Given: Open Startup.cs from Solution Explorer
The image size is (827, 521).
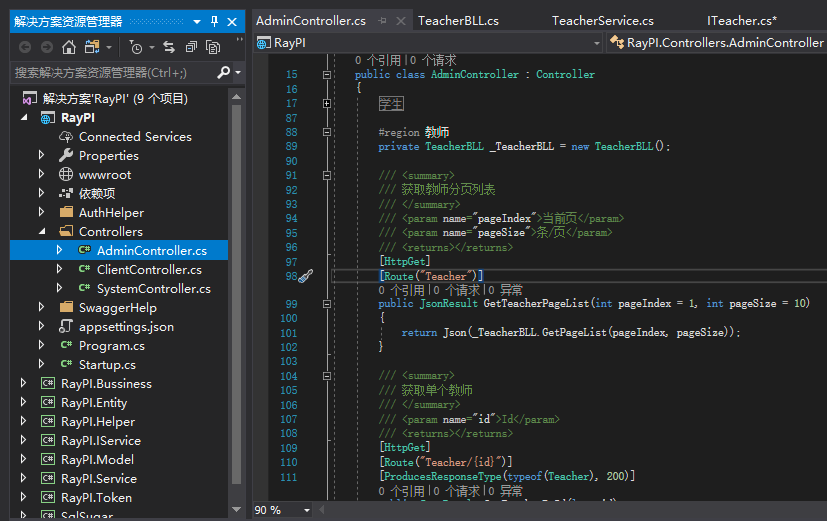Looking at the screenshot, I should [x=107, y=364].
